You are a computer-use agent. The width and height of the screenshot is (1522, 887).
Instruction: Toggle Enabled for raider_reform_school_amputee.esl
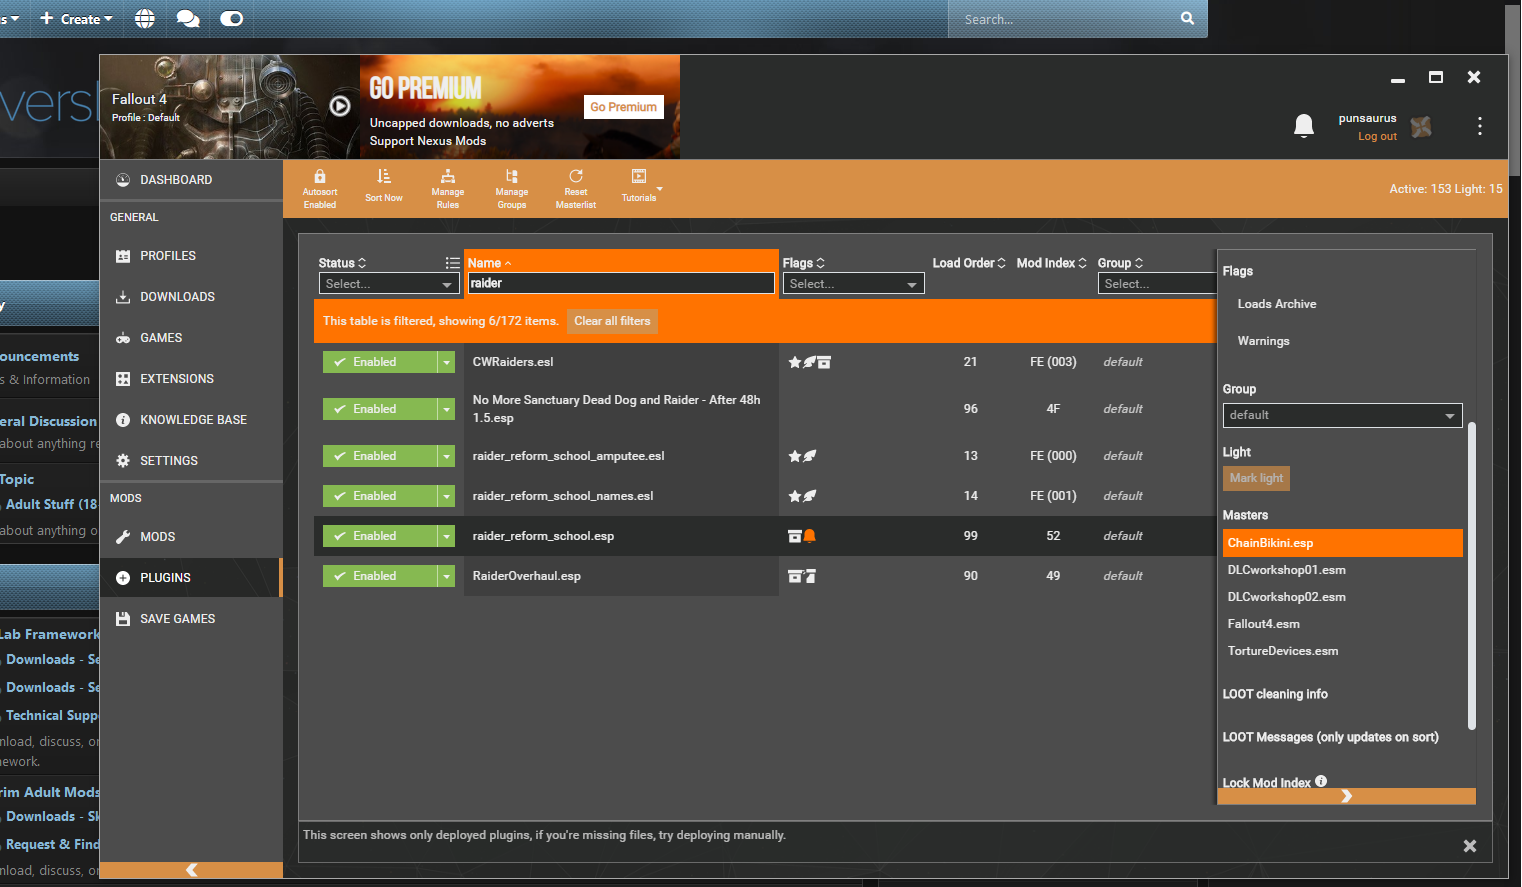coord(380,456)
